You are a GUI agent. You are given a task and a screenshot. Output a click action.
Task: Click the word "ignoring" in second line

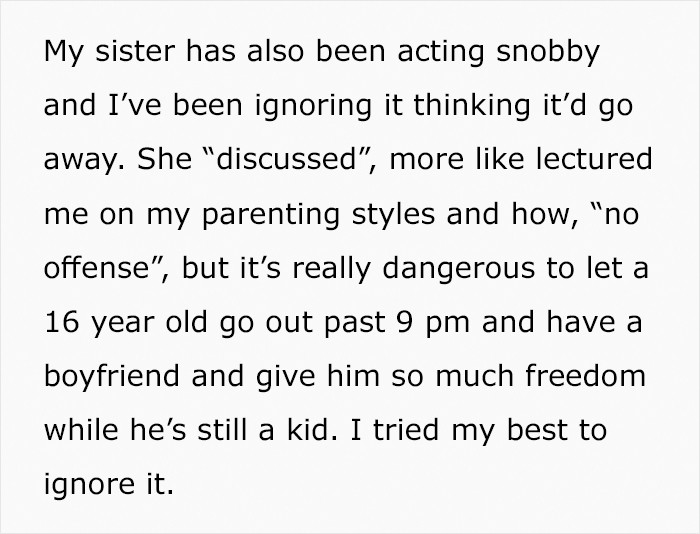click(313, 107)
